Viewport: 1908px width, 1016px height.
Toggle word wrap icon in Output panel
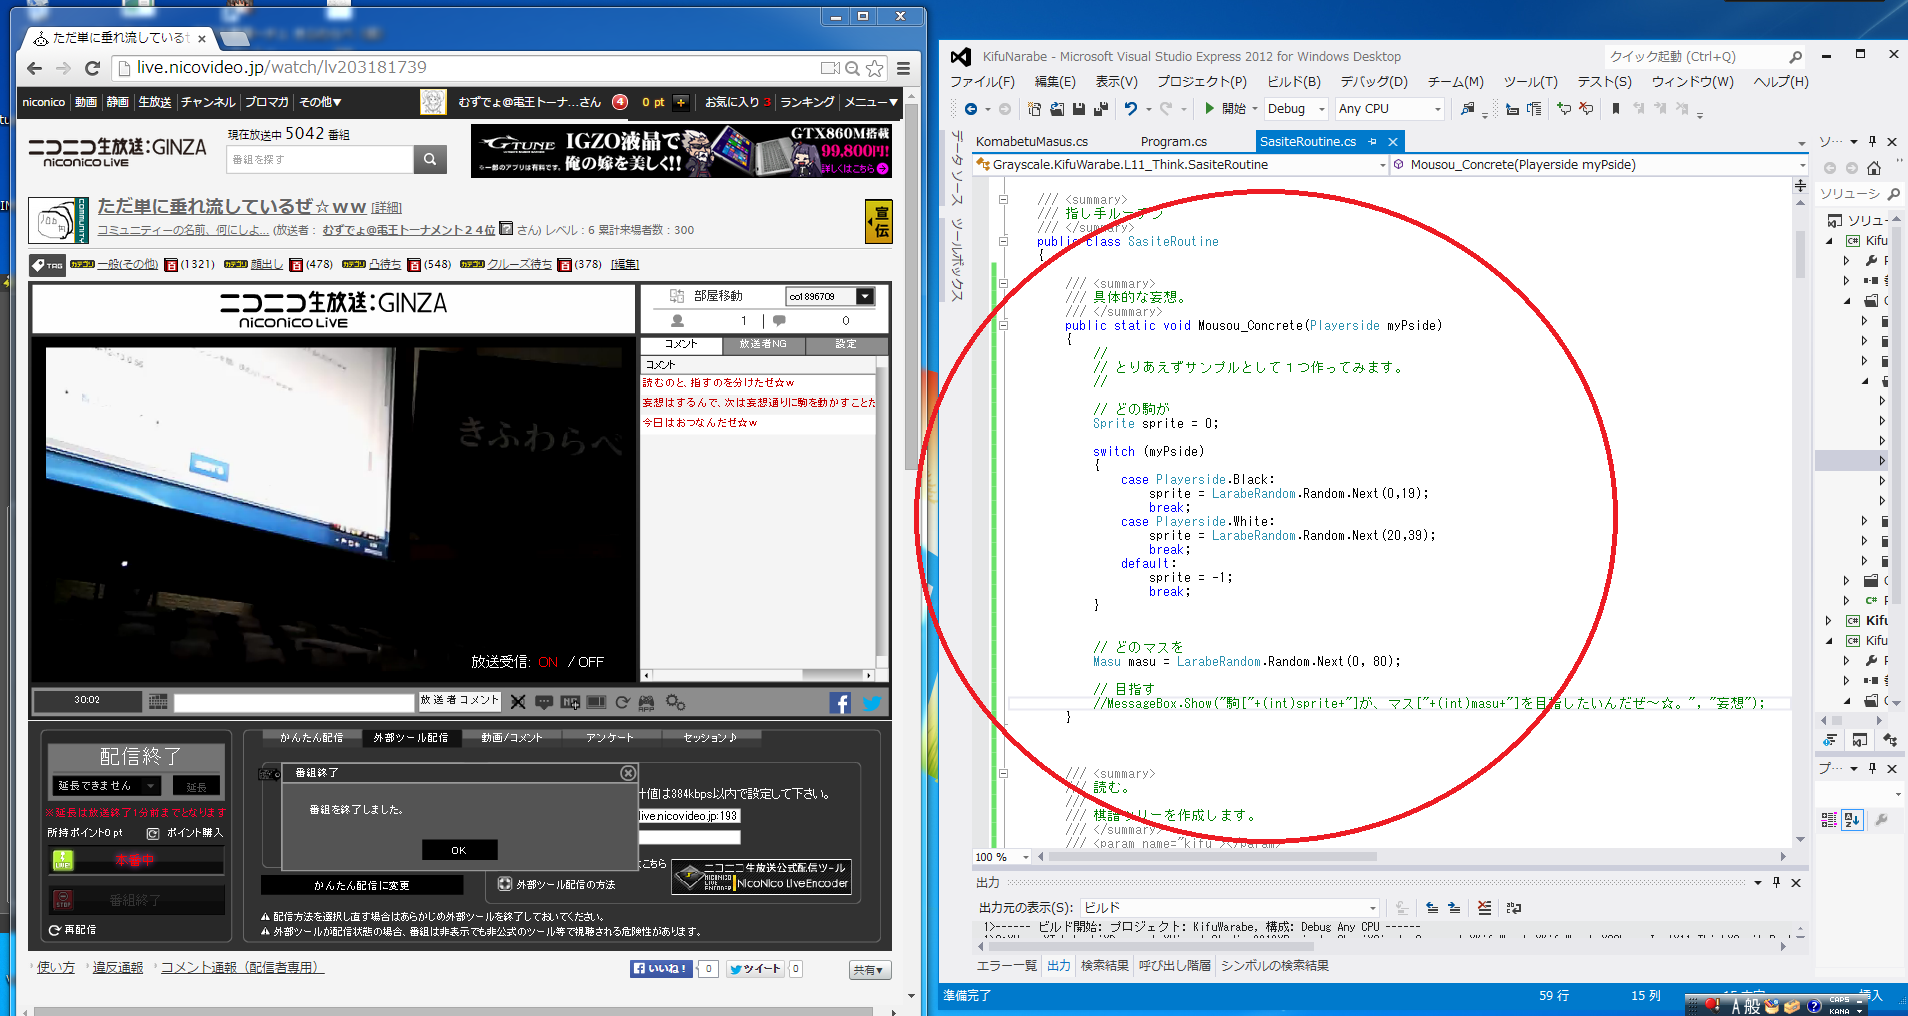point(1513,908)
